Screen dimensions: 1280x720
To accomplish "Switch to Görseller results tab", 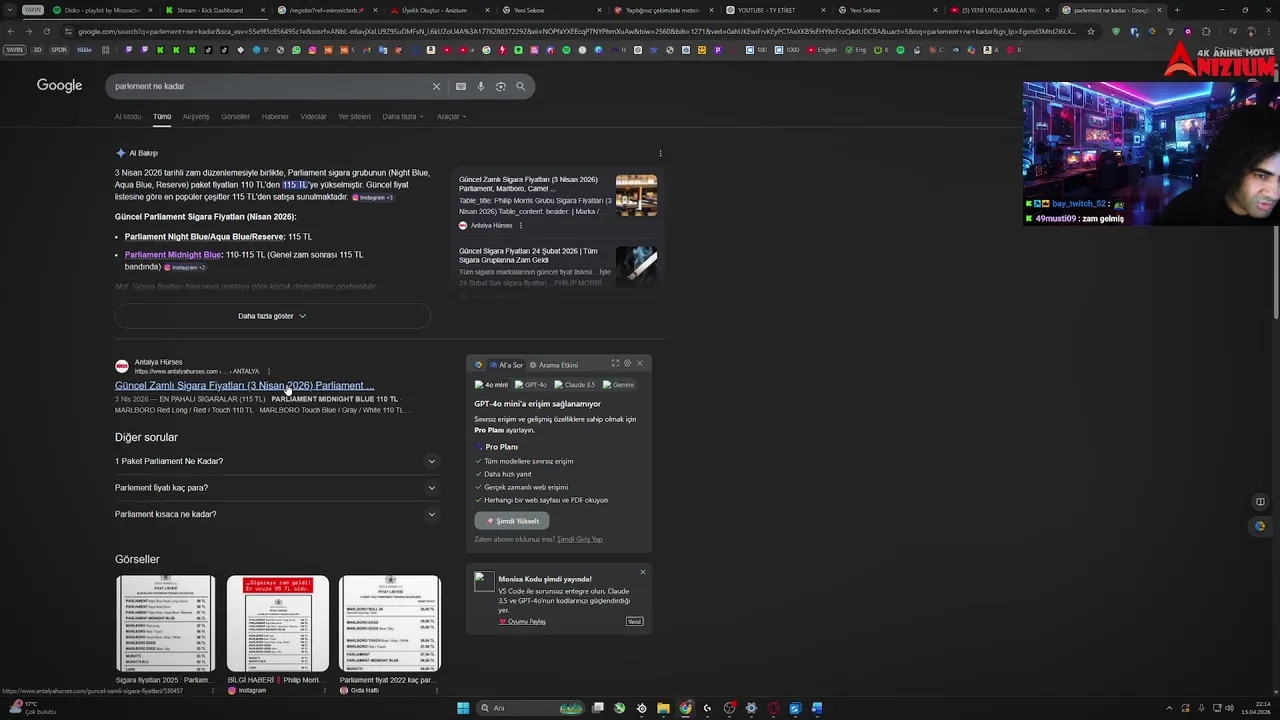I will [x=236, y=116].
